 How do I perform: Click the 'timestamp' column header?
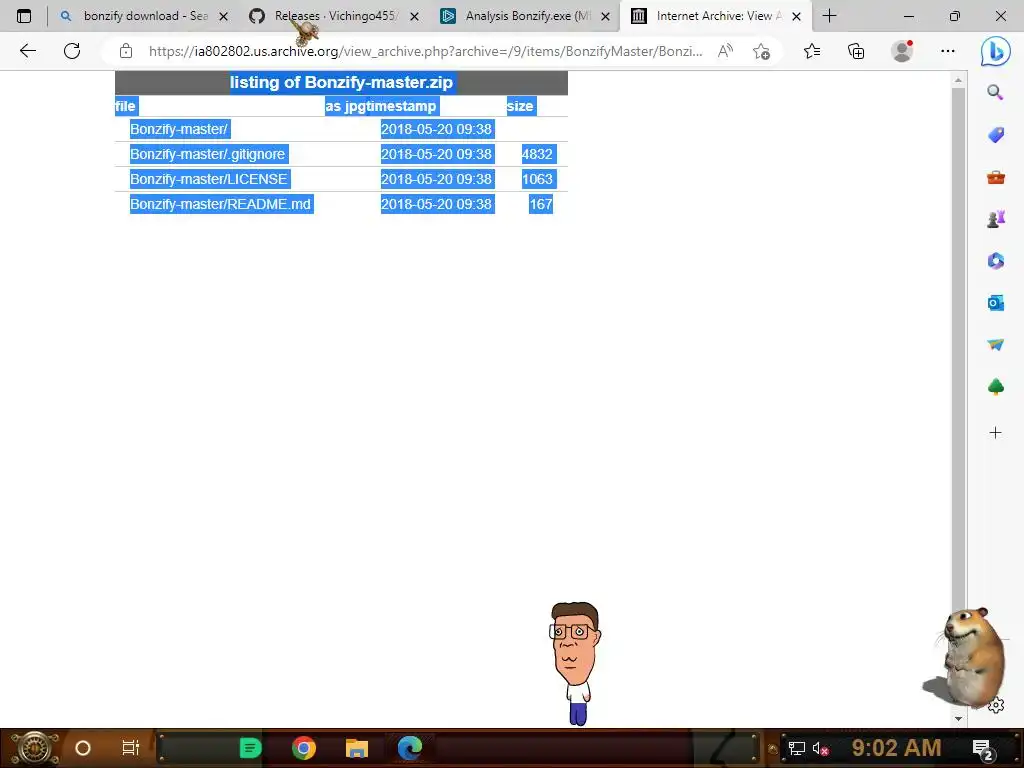(400, 106)
